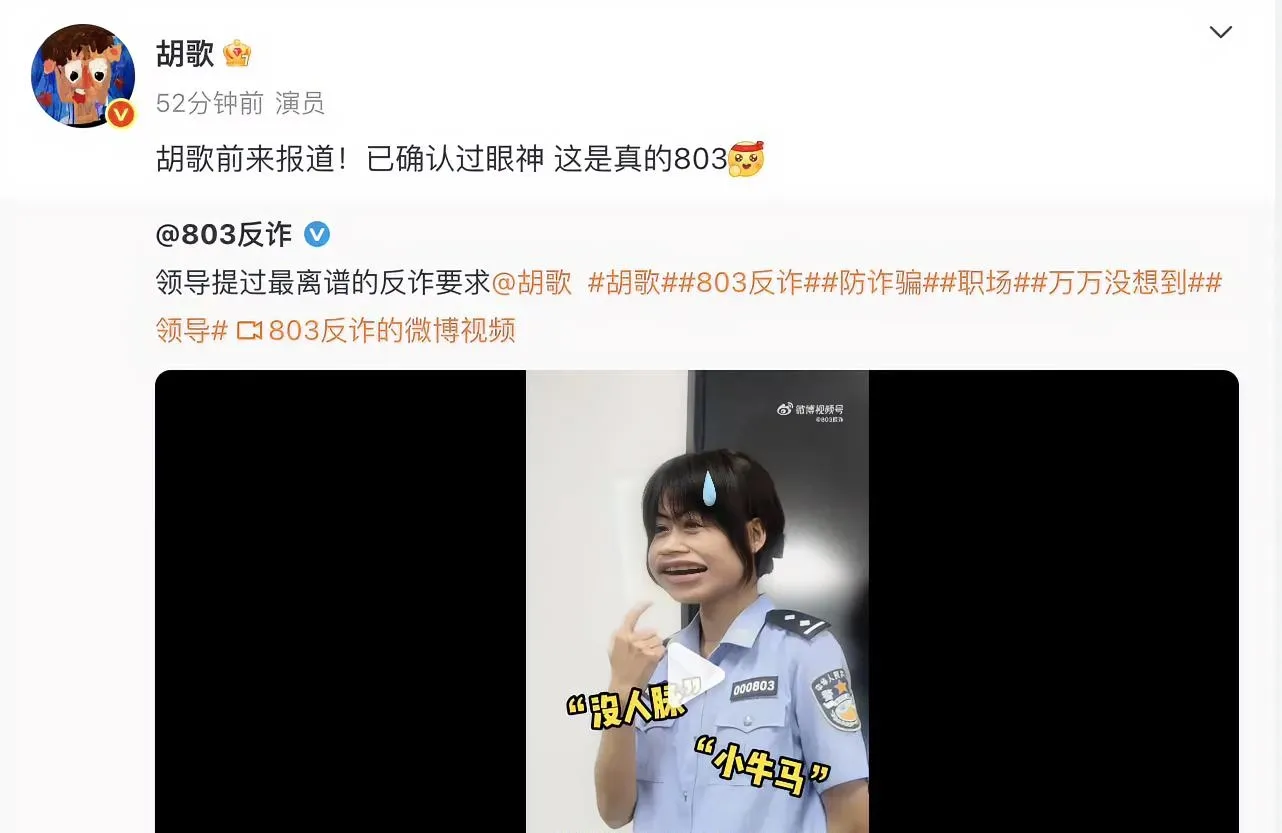This screenshot has width=1282, height=833.
Task: Open the post options chevron menu
Action: click(x=1220, y=32)
